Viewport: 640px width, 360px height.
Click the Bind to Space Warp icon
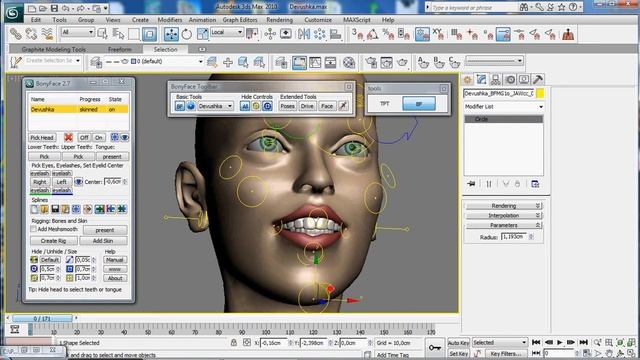coord(47,34)
